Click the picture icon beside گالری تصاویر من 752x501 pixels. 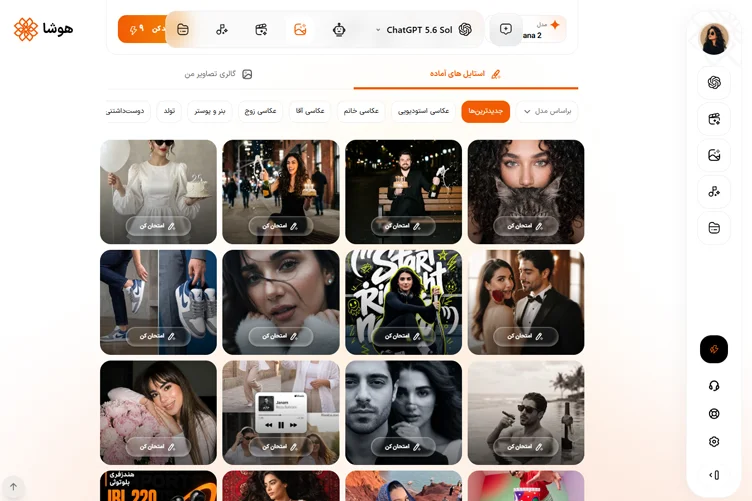pos(247,74)
